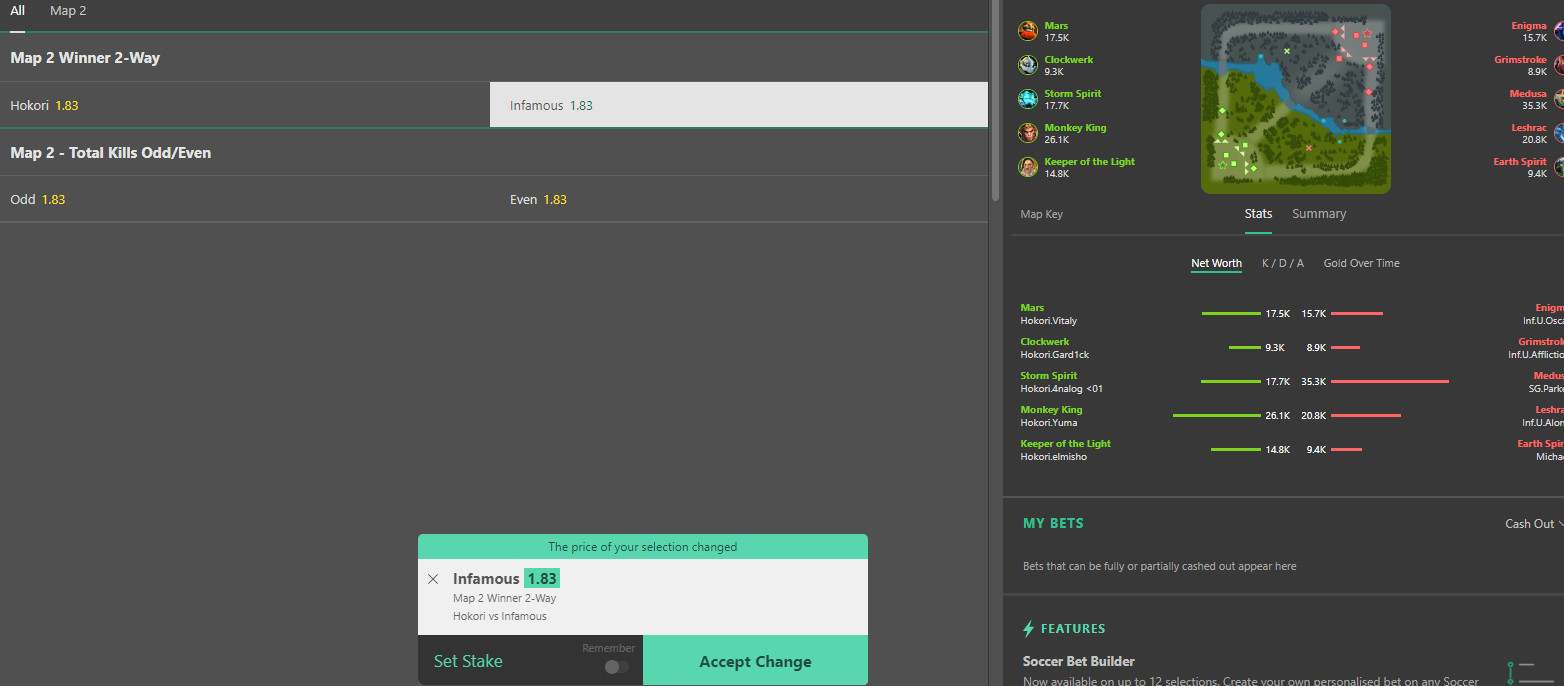Click the Hokori.4nalog player name

pyautogui.click(x=1062, y=389)
